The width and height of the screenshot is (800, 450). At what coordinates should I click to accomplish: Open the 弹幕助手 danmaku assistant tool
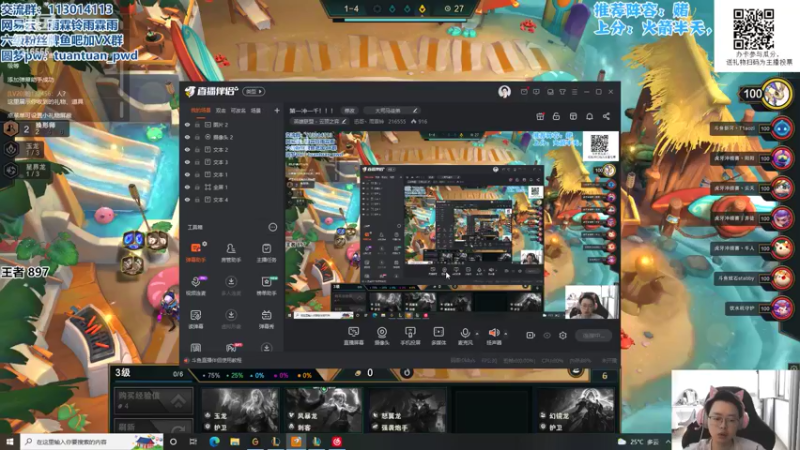coord(195,252)
